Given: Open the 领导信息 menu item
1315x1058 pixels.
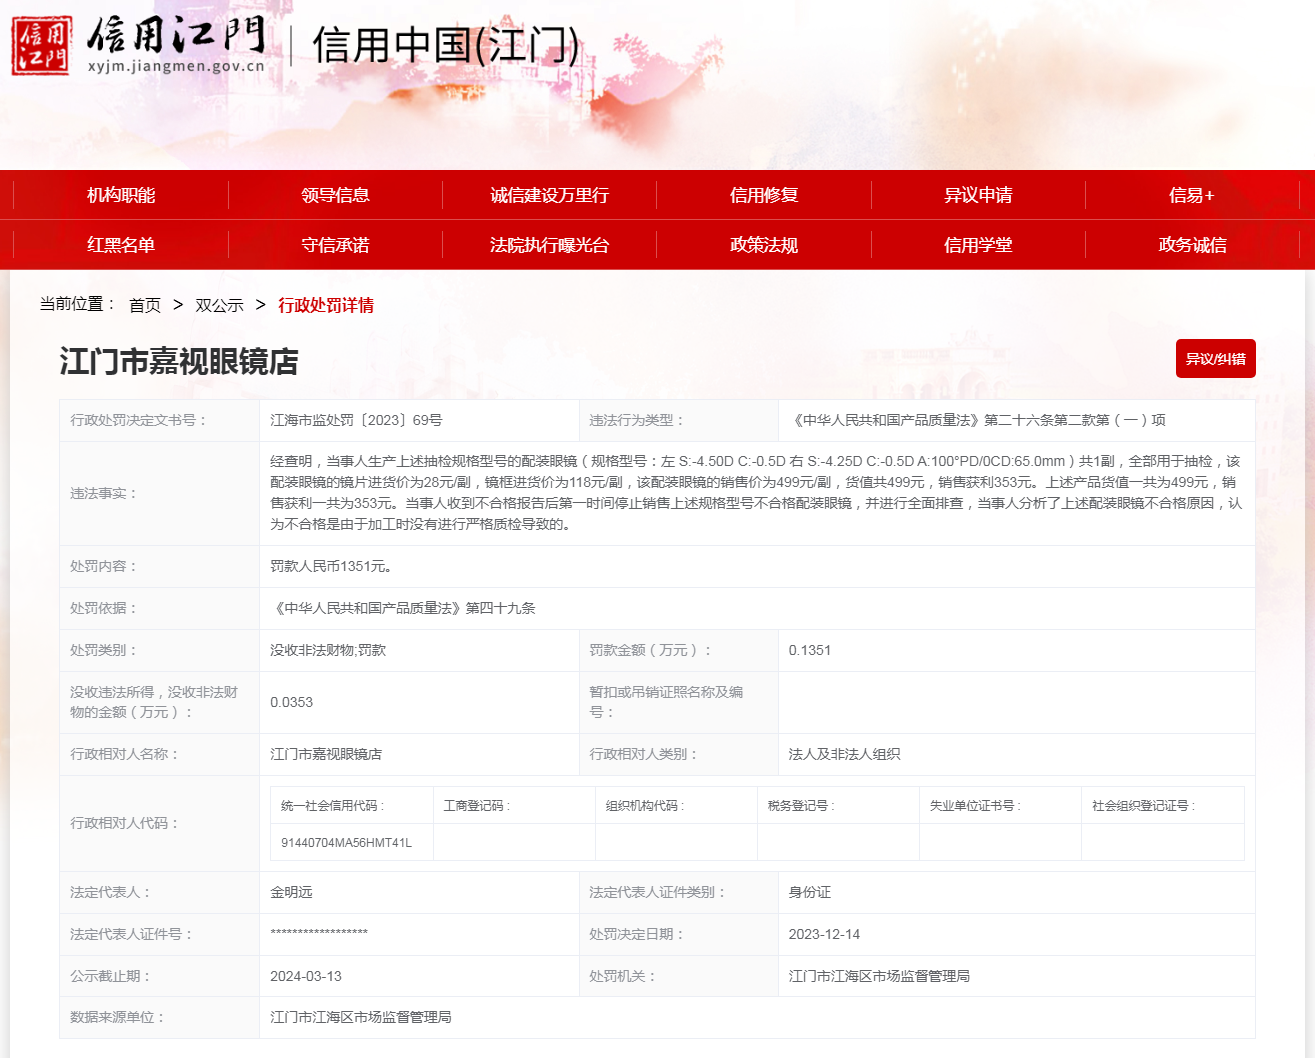Looking at the screenshot, I should [x=335, y=195].
